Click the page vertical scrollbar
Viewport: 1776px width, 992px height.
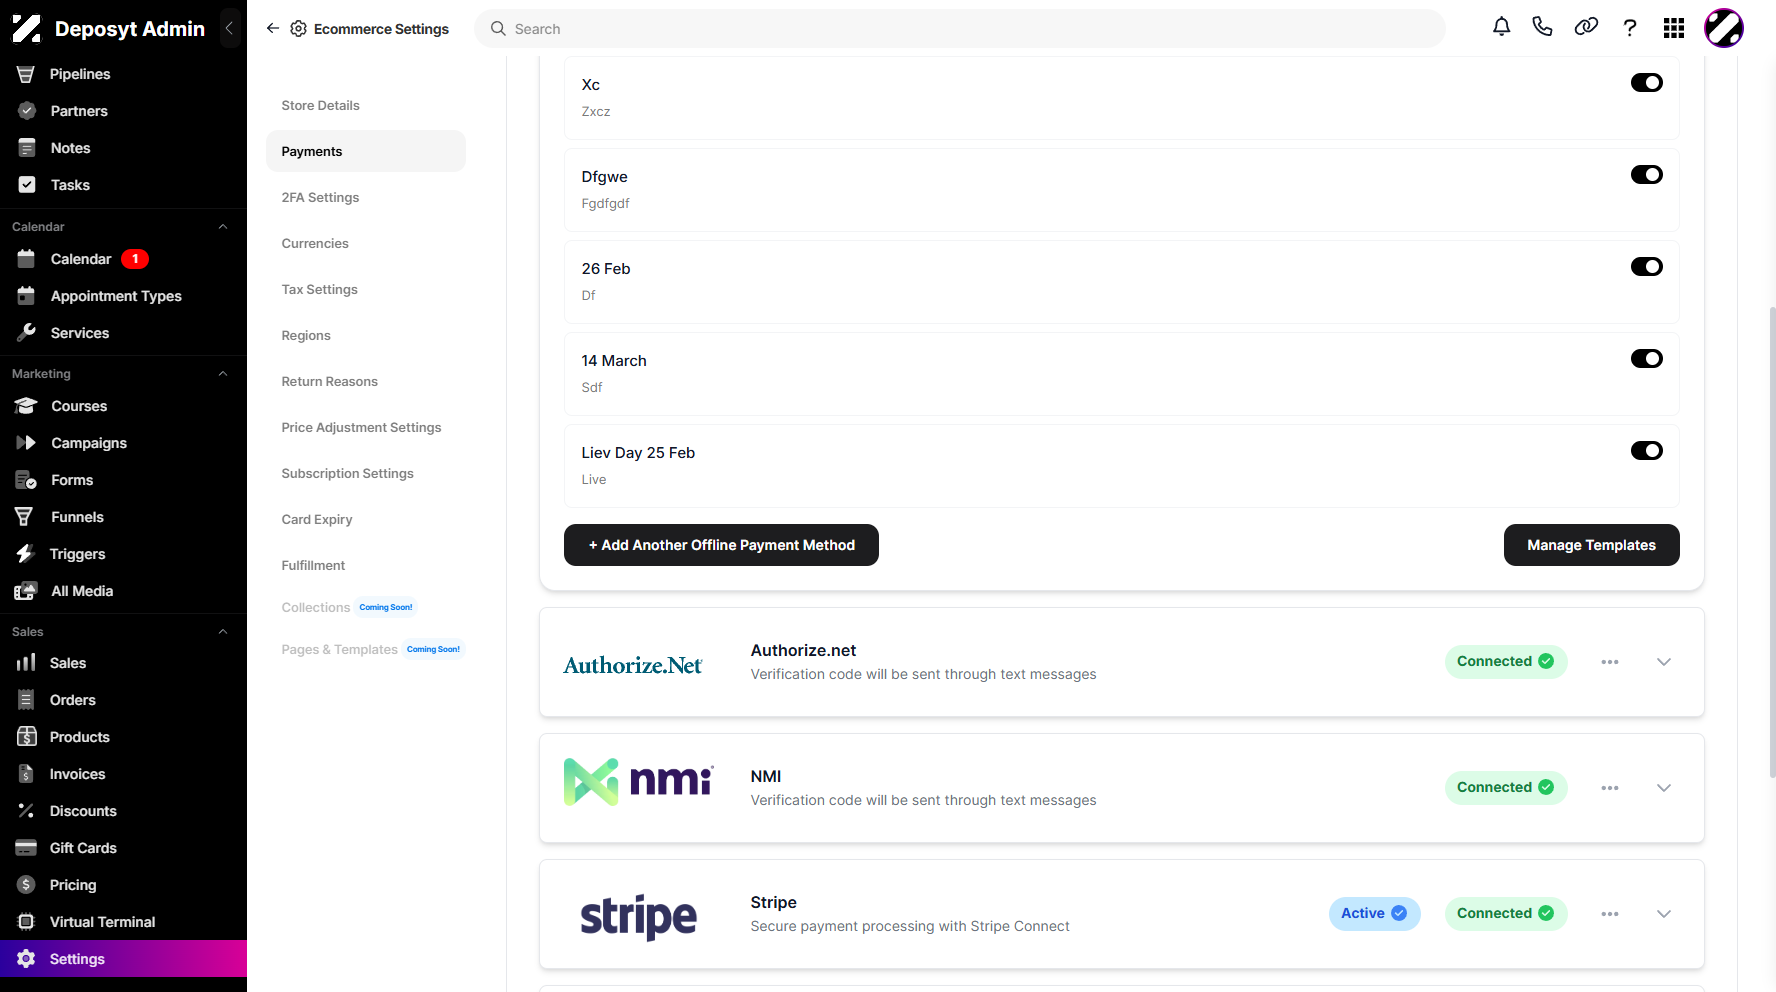(x=1772, y=540)
